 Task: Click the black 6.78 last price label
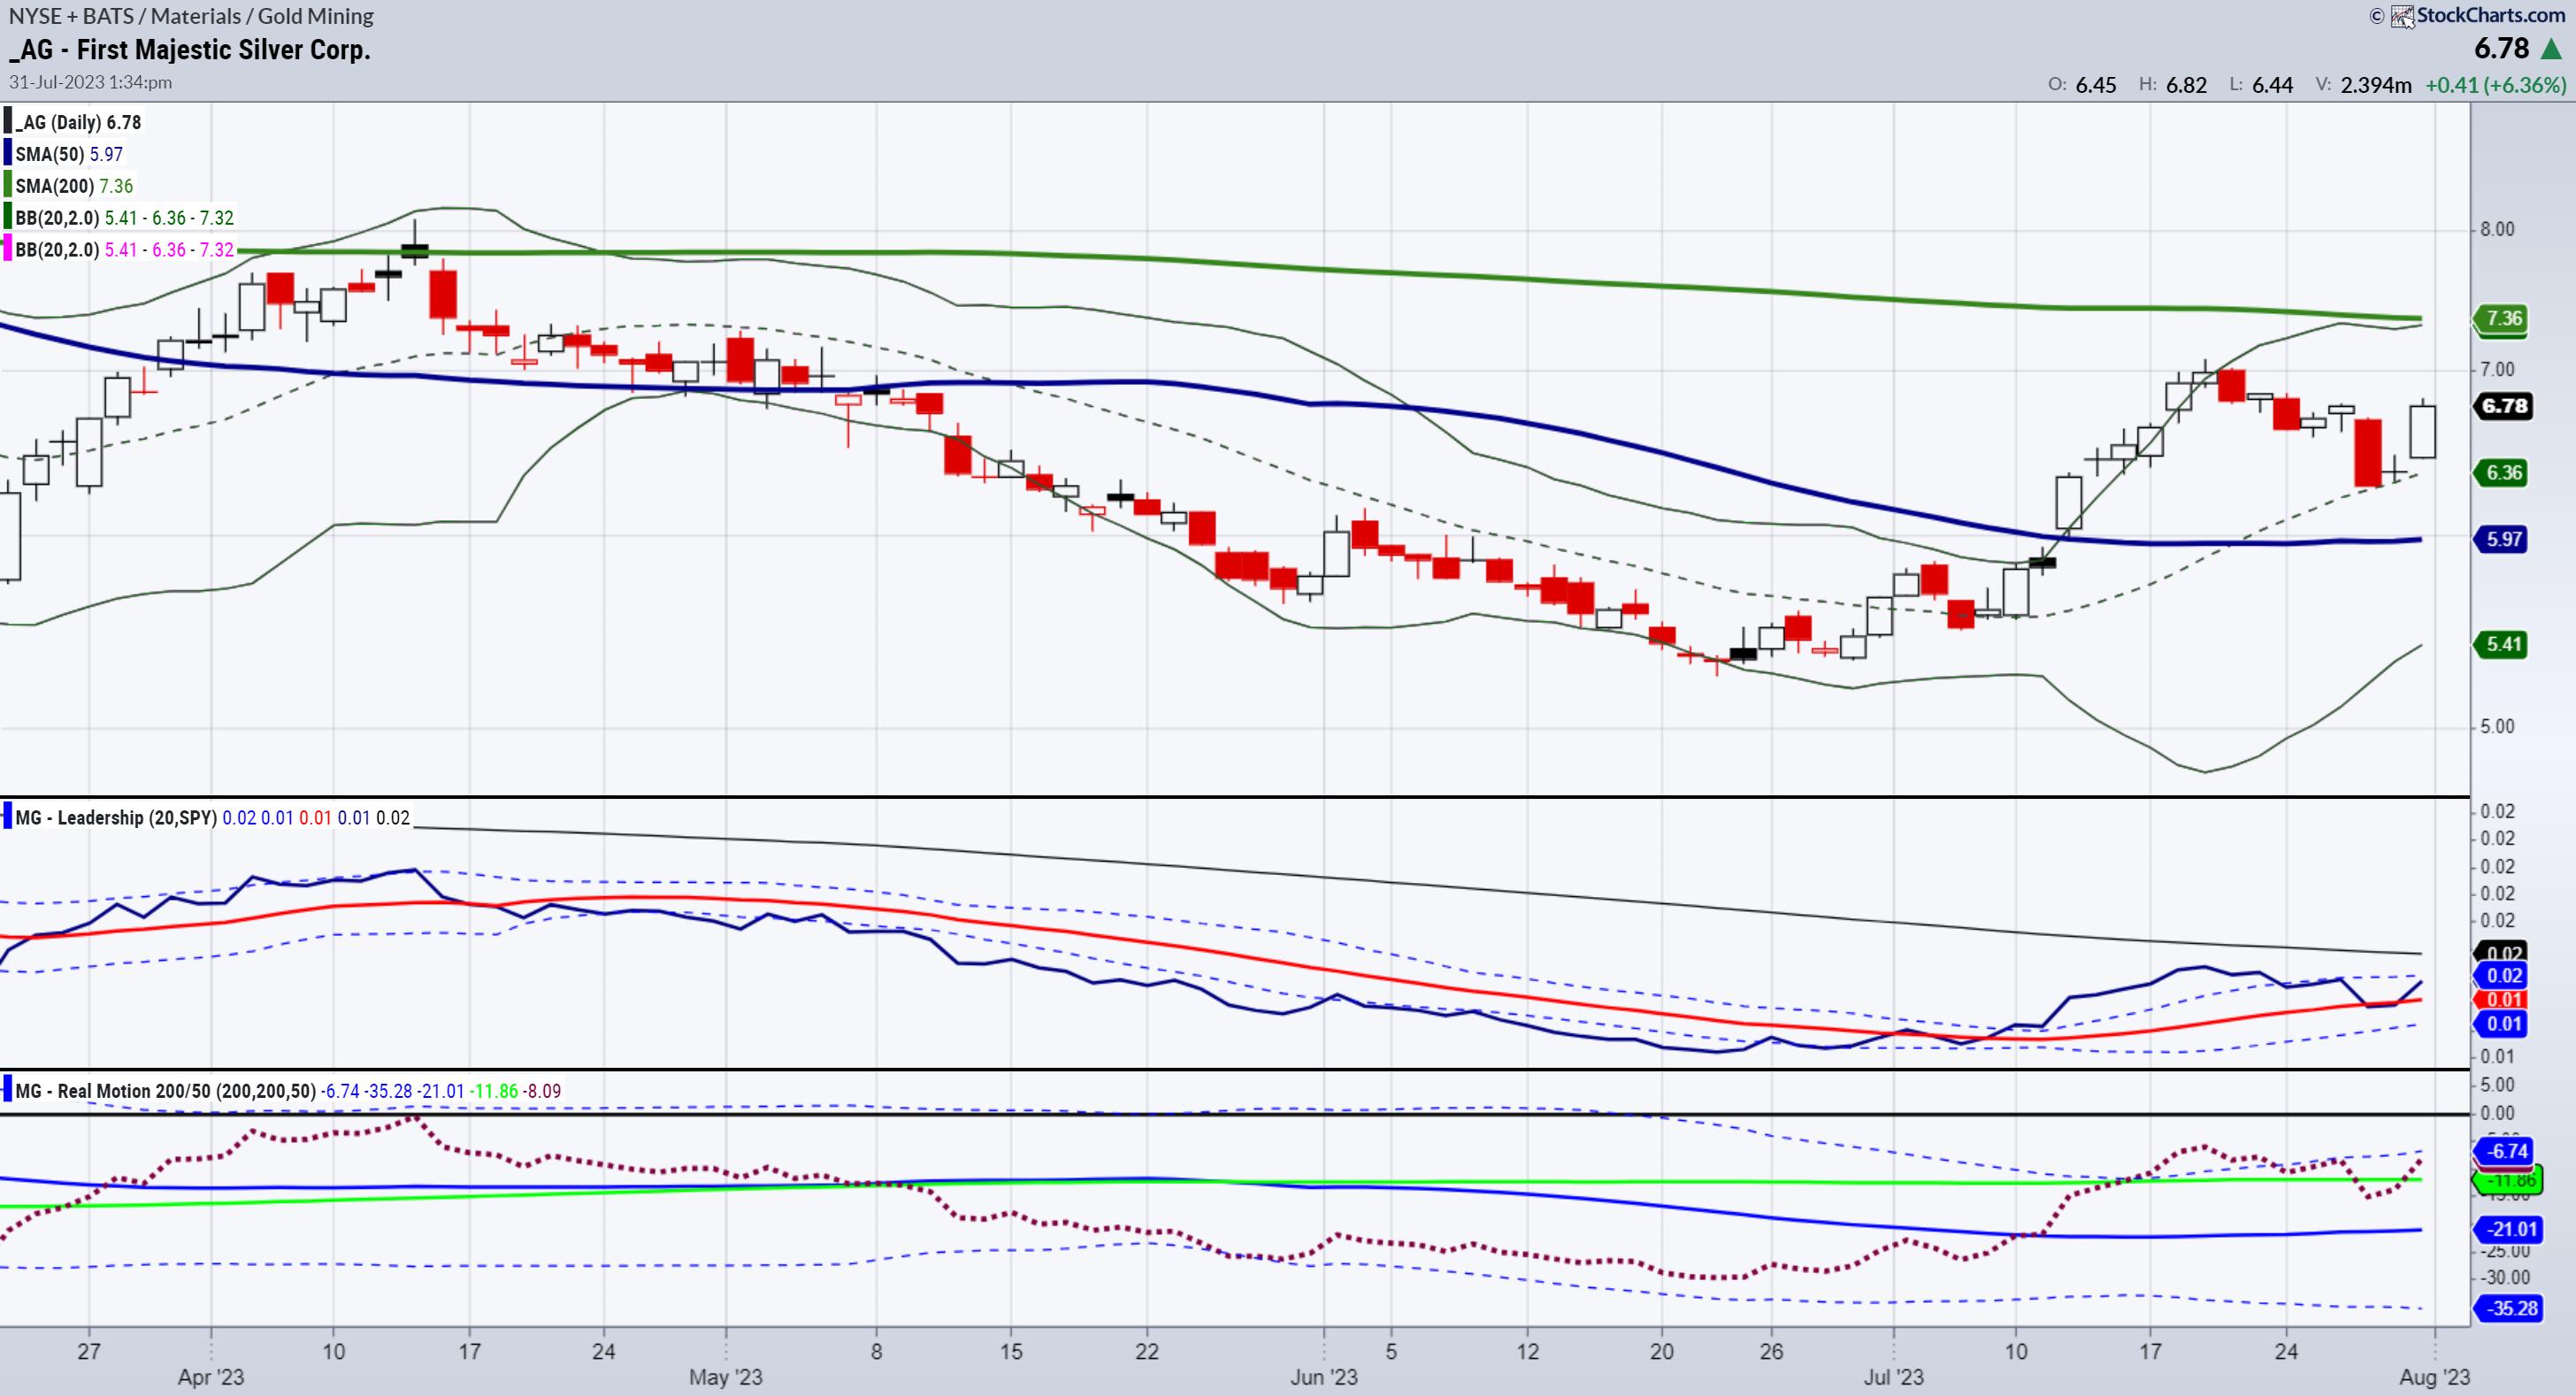(x=2504, y=406)
